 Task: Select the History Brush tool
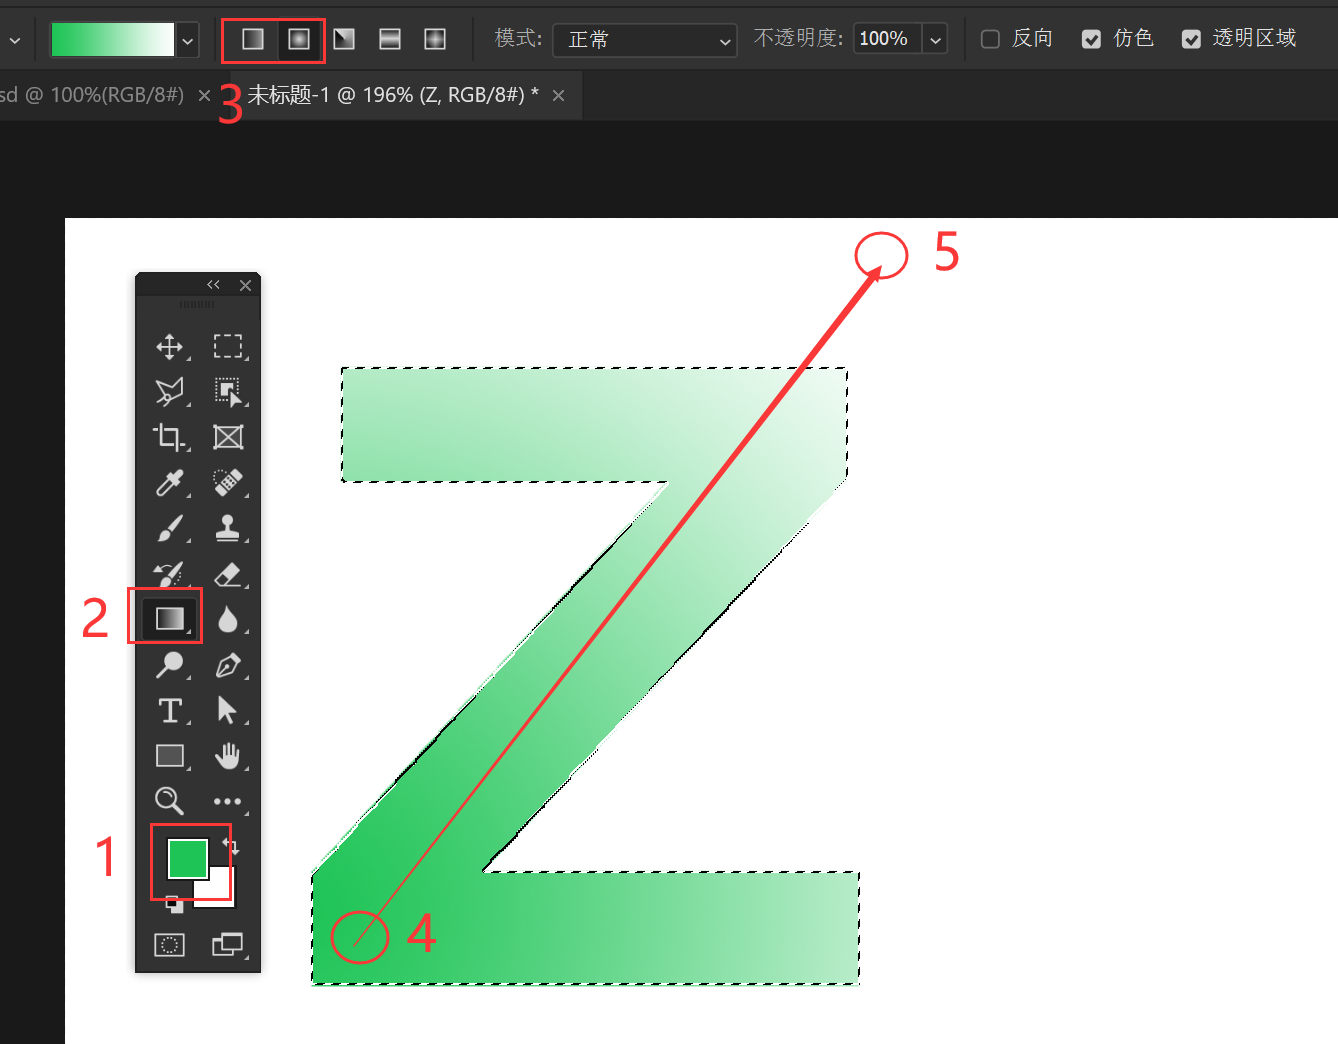pyautogui.click(x=170, y=574)
